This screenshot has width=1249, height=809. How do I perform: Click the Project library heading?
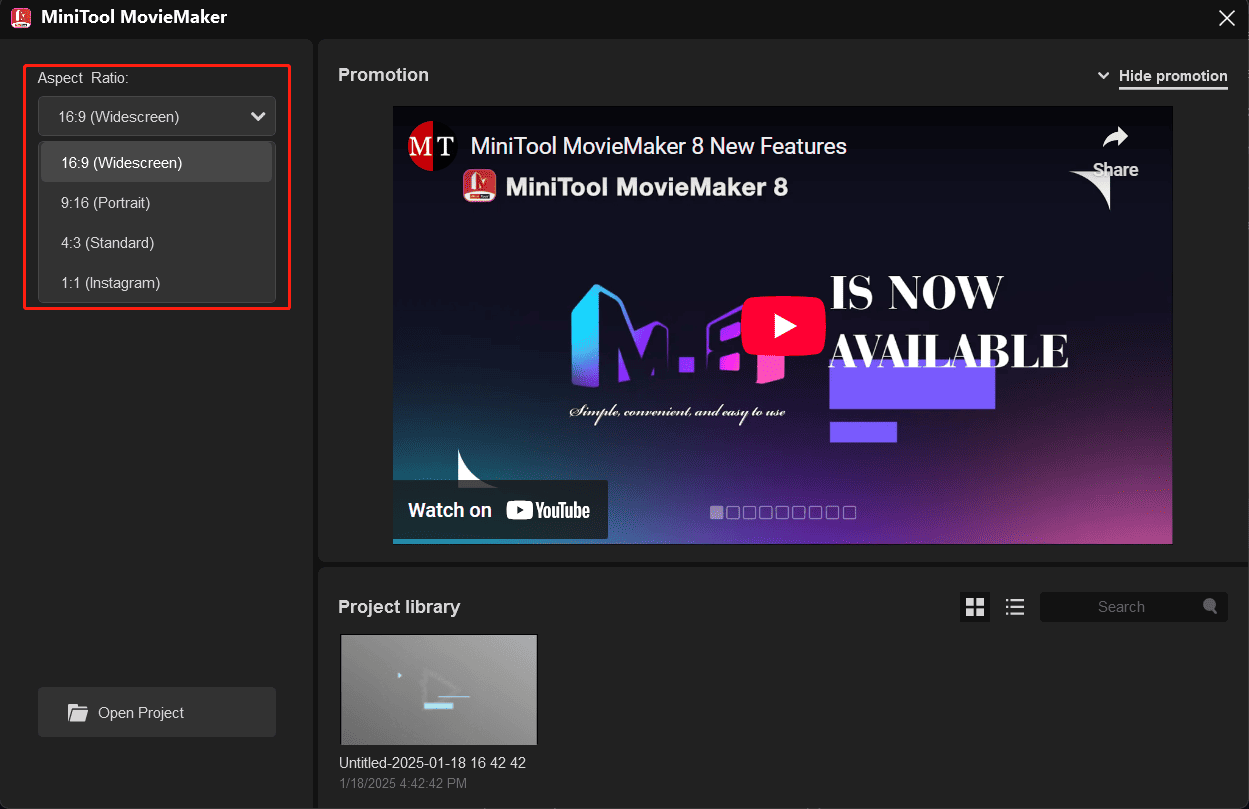point(399,607)
